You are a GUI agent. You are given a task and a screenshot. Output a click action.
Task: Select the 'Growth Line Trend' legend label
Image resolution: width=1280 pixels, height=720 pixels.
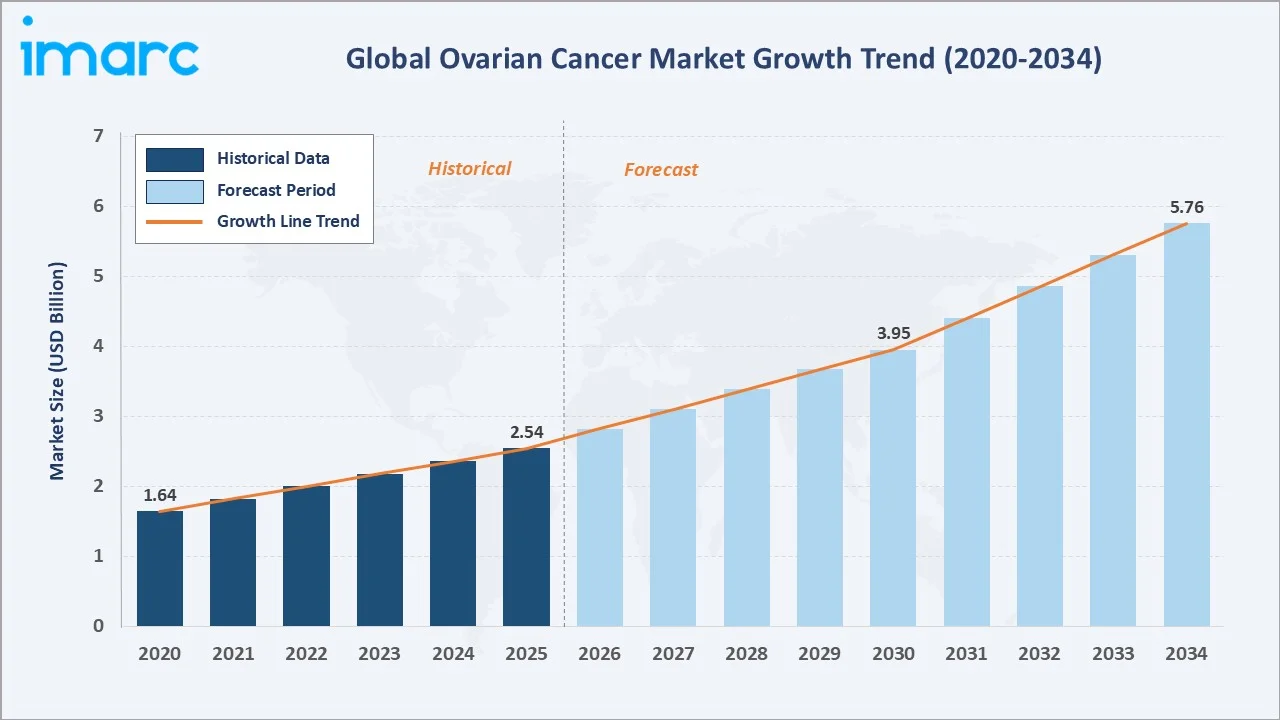click(x=288, y=221)
